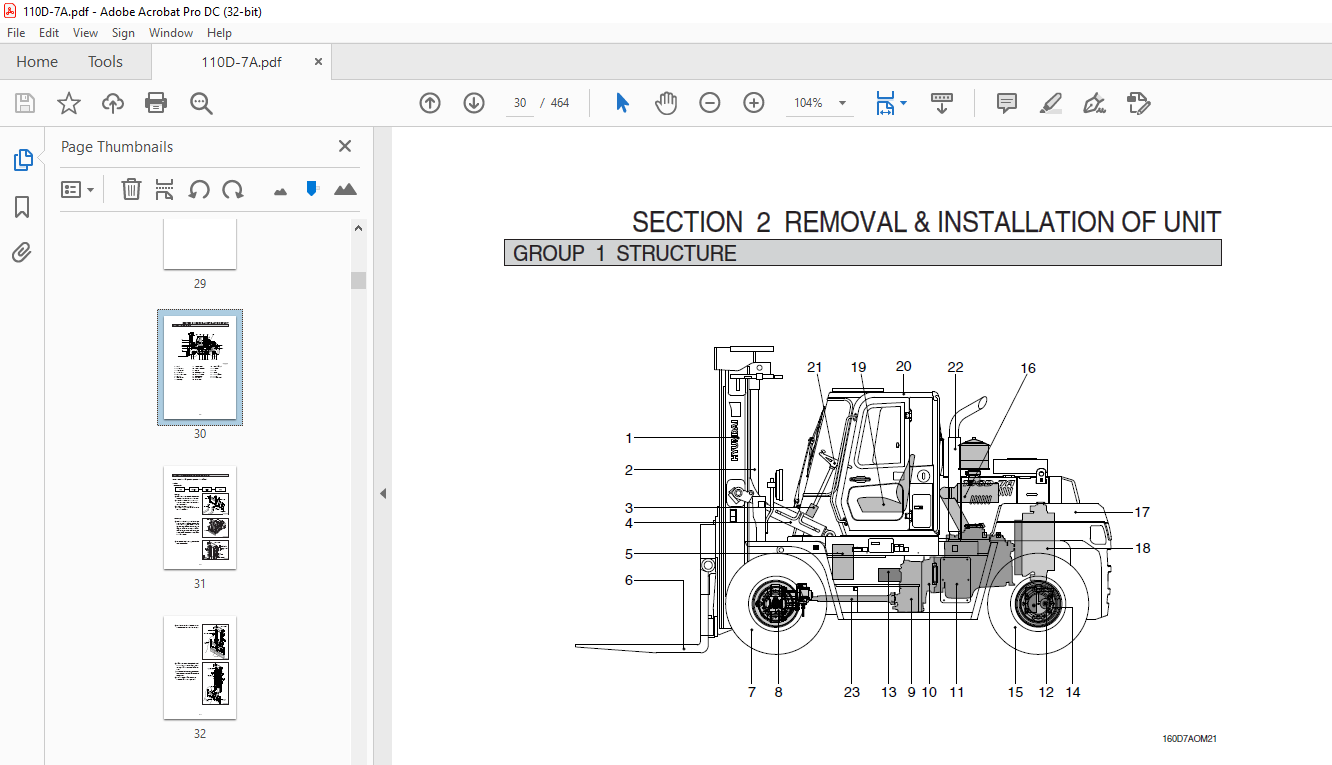Delete selected pages trash icon

131,189
